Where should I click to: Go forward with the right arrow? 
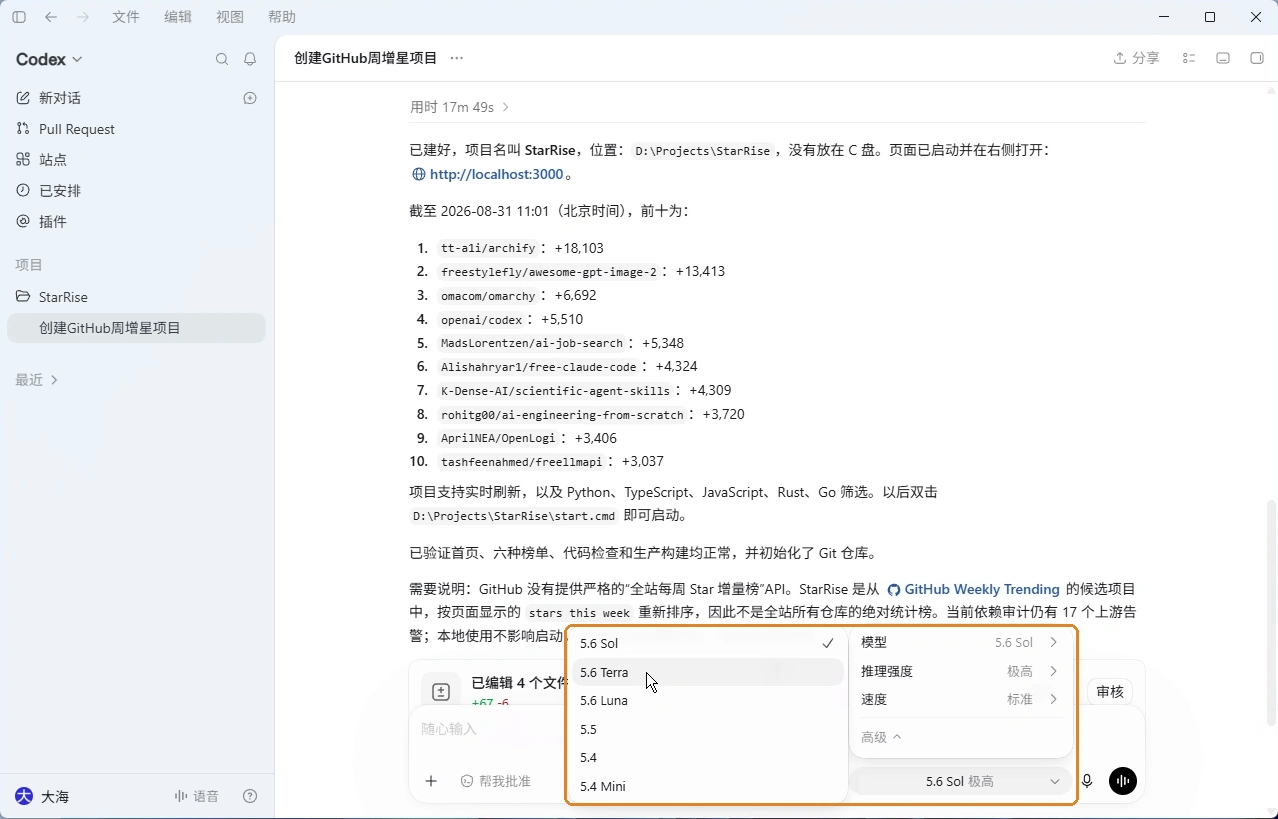click(x=83, y=17)
